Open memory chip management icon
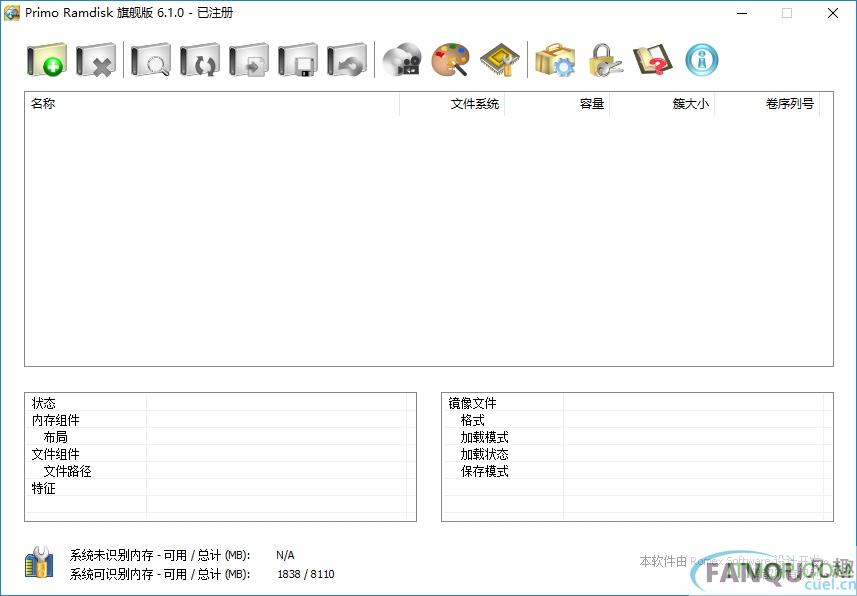 500,60
